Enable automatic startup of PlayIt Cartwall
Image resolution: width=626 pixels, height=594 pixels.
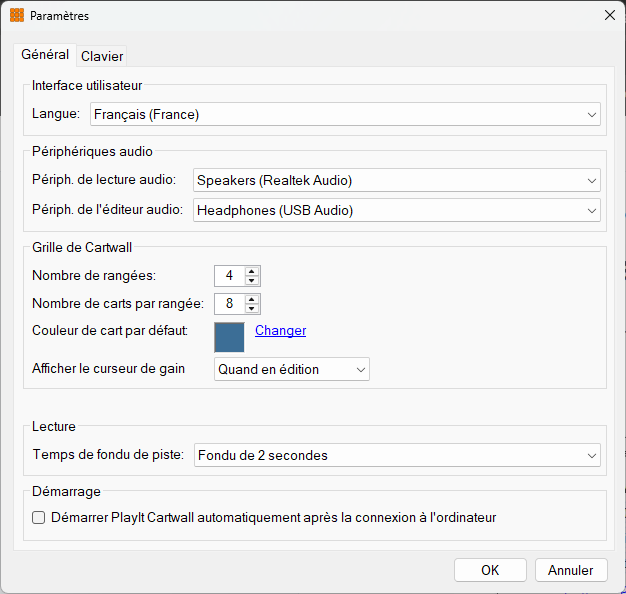tap(38, 518)
